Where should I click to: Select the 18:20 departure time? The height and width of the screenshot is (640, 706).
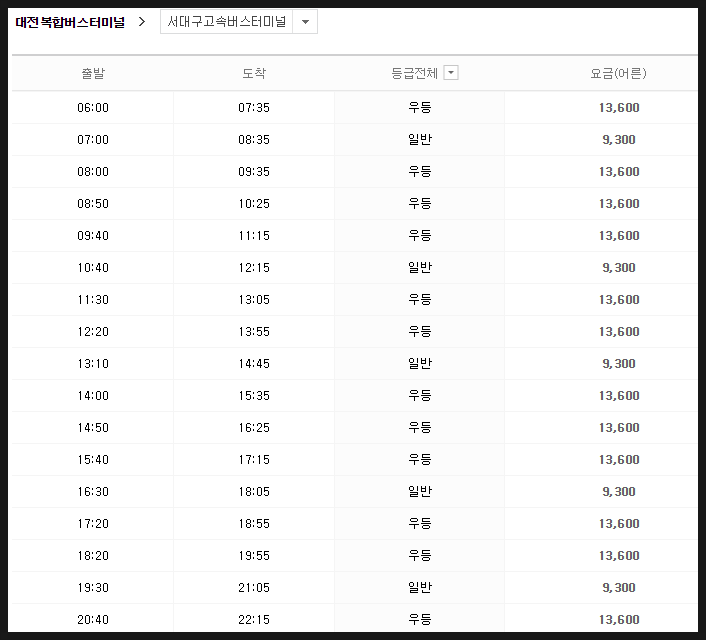click(93, 555)
